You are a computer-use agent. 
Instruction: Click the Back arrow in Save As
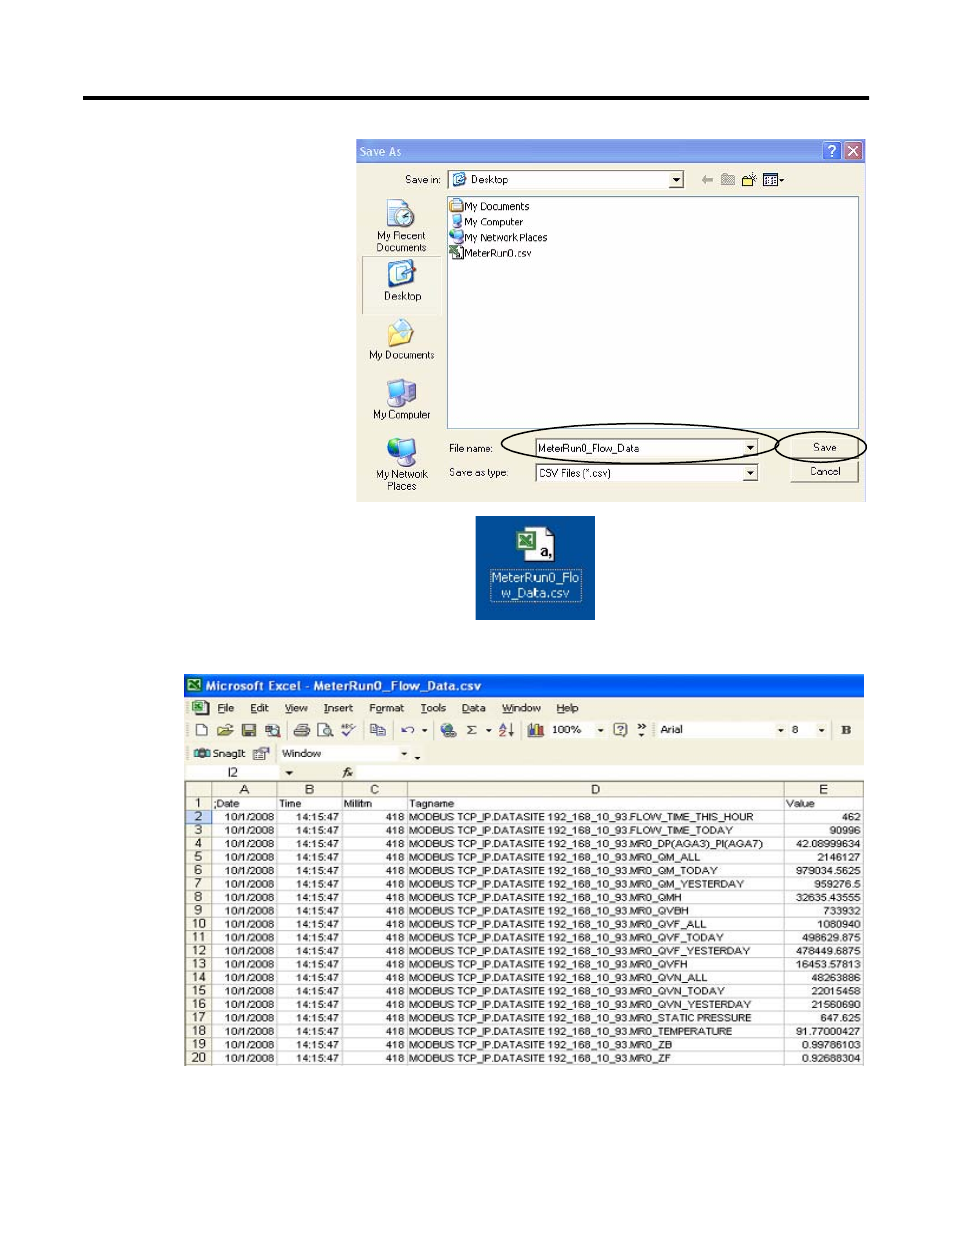coord(707,180)
